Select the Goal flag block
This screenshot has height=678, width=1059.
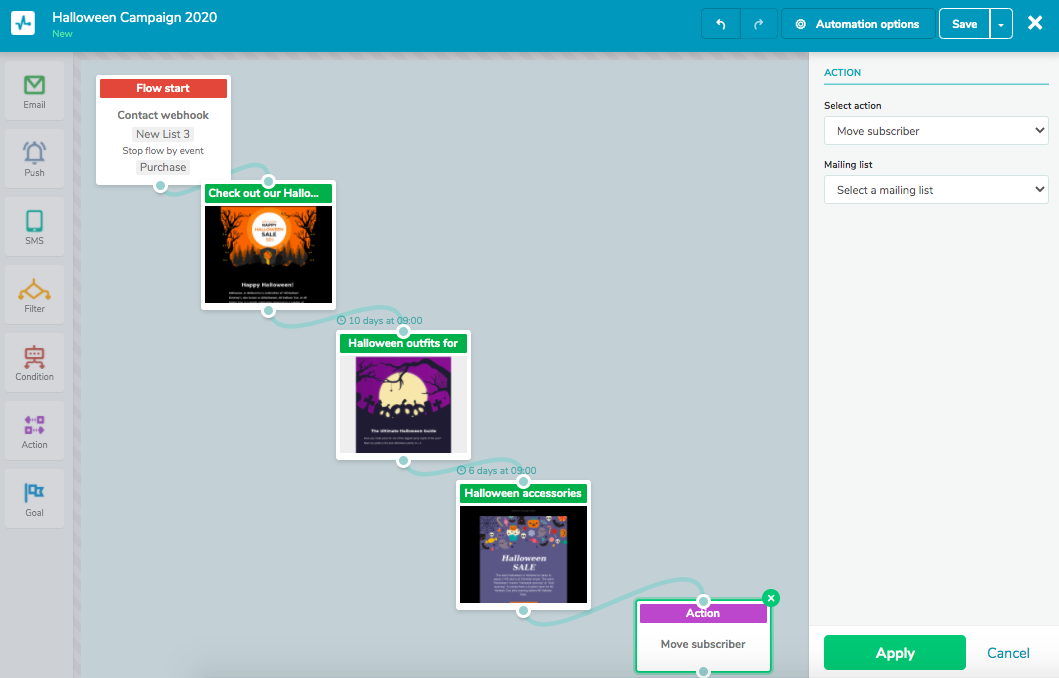pyautogui.click(x=35, y=498)
